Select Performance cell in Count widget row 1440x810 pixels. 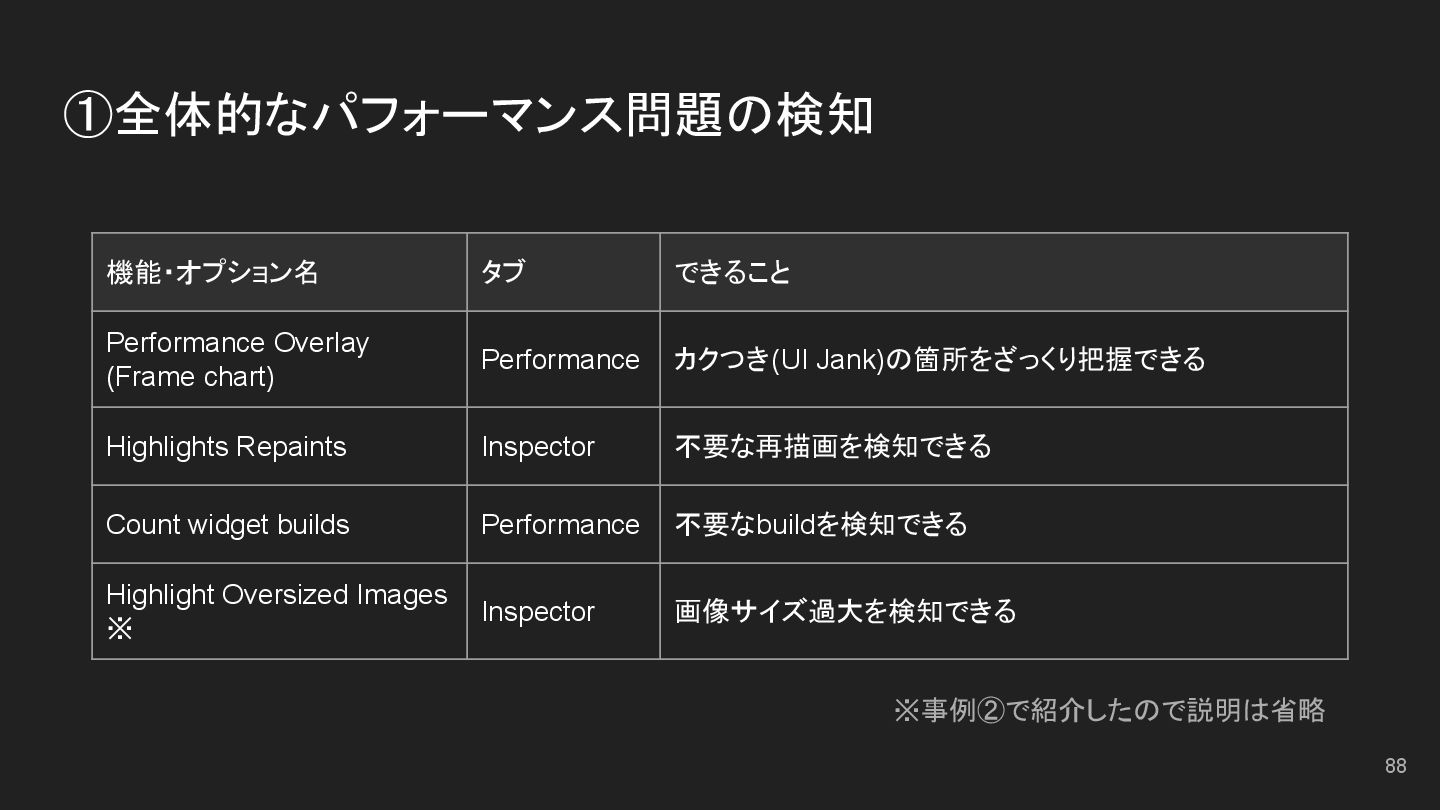tap(563, 524)
